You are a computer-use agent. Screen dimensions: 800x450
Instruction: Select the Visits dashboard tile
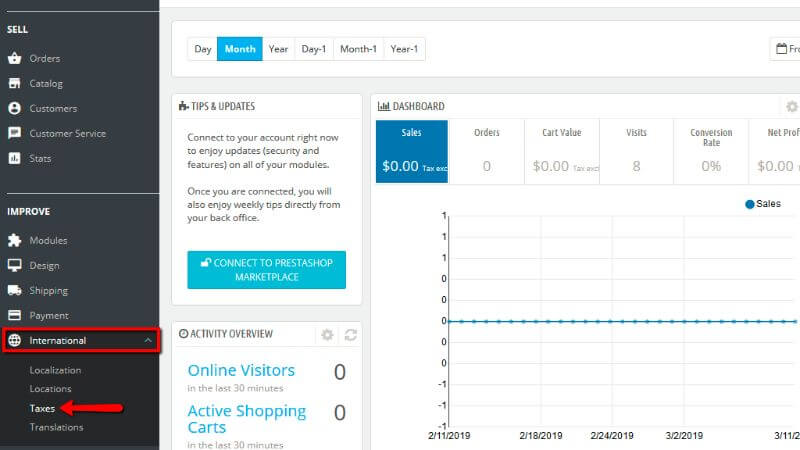[x=636, y=152]
